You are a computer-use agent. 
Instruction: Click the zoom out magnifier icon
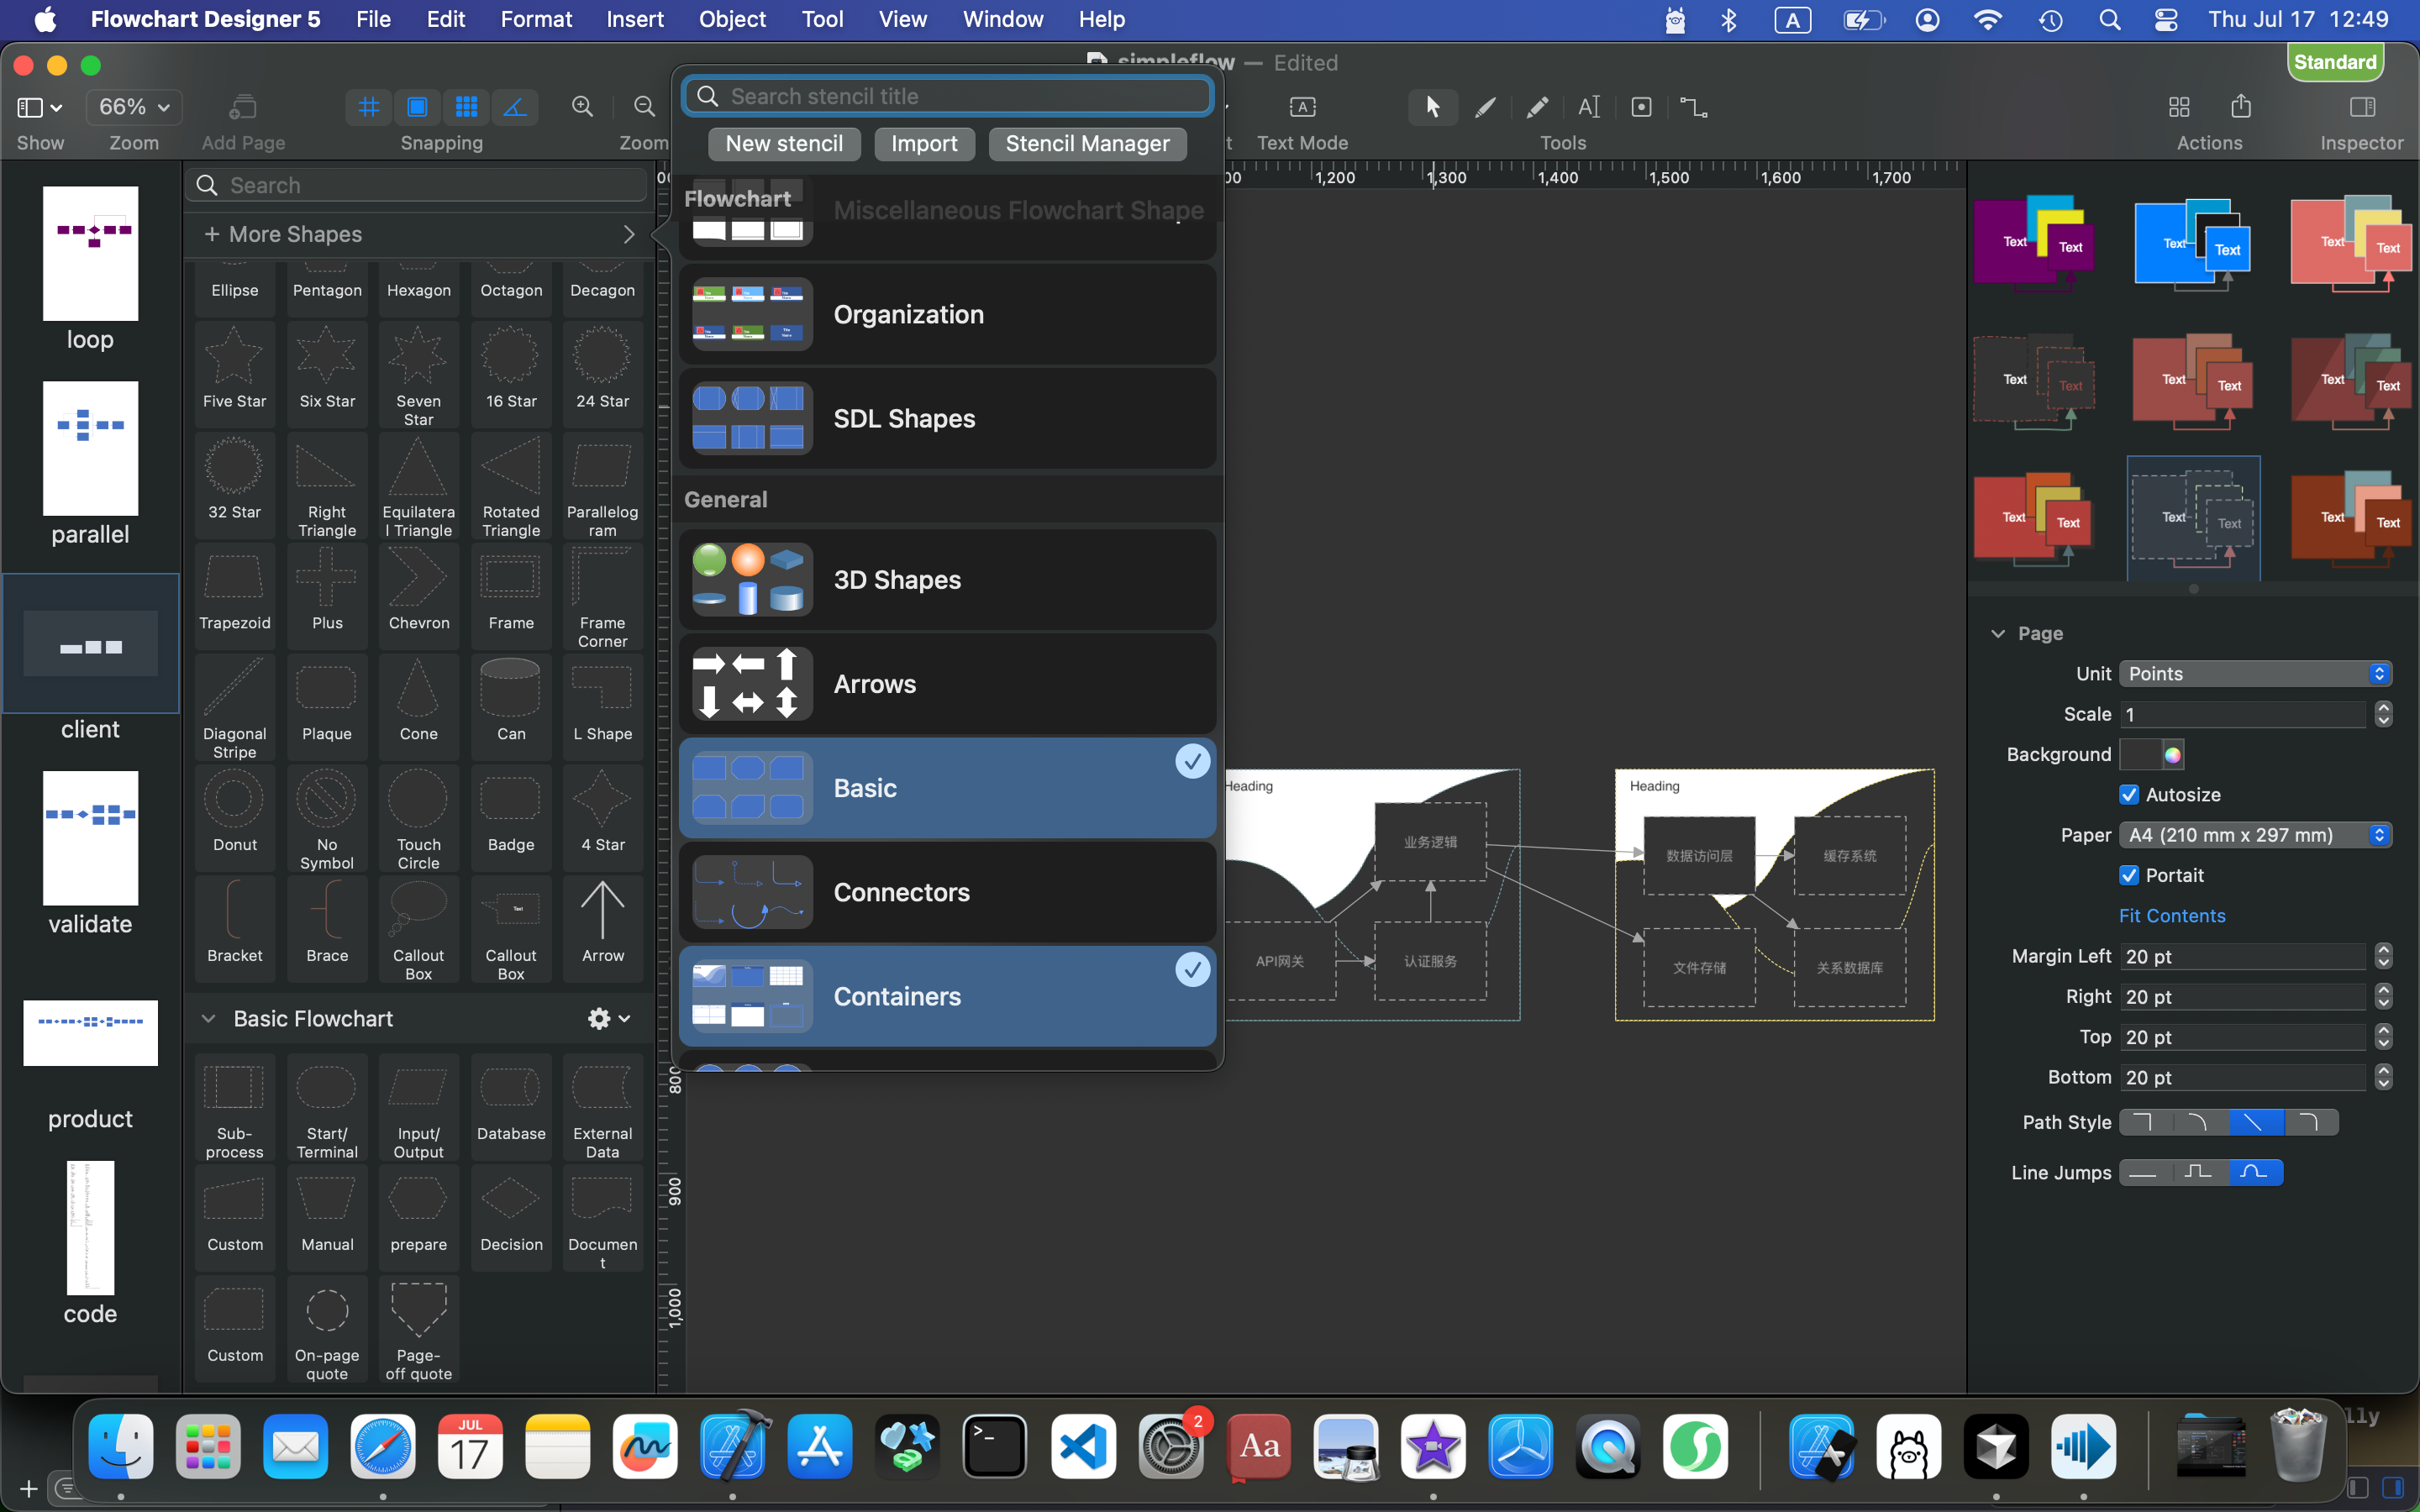point(645,107)
